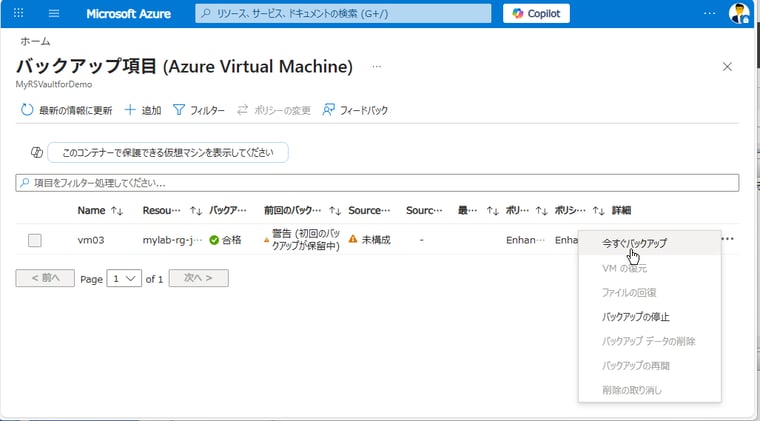
Task: Click the mylab-rg-j… resource group cell
Action: [172, 240]
